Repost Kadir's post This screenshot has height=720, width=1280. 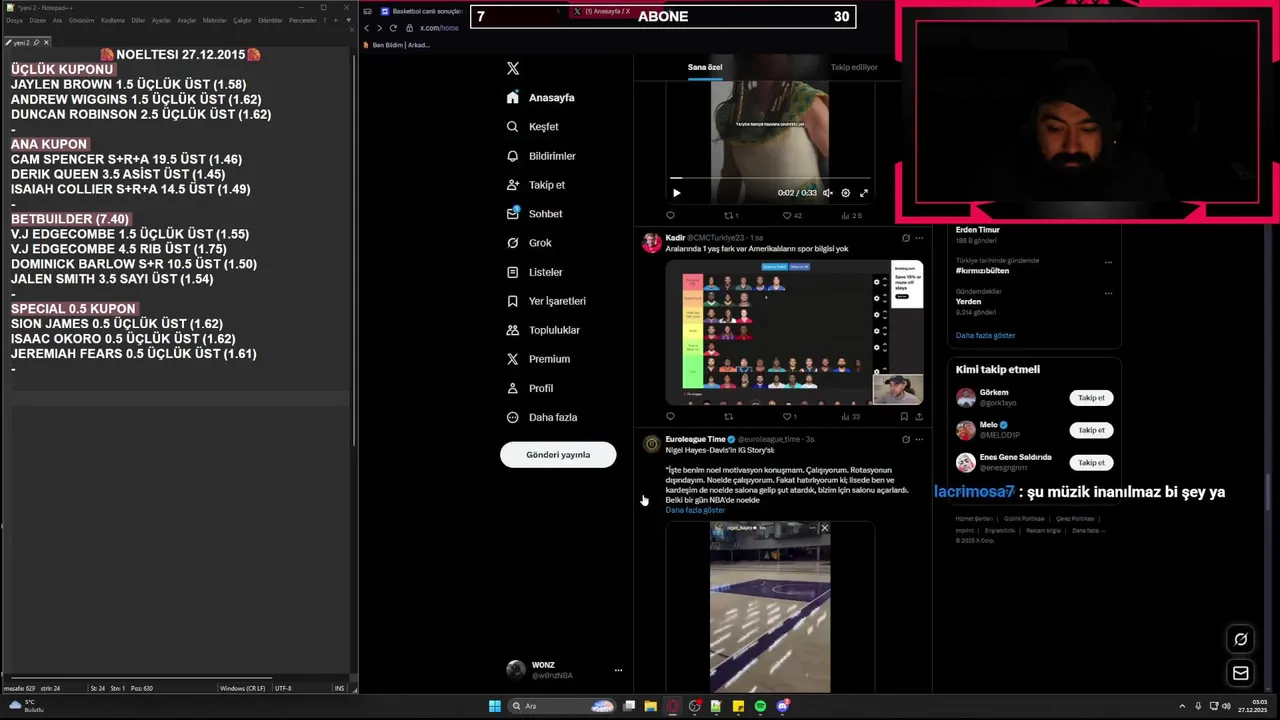(x=728, y=416)
